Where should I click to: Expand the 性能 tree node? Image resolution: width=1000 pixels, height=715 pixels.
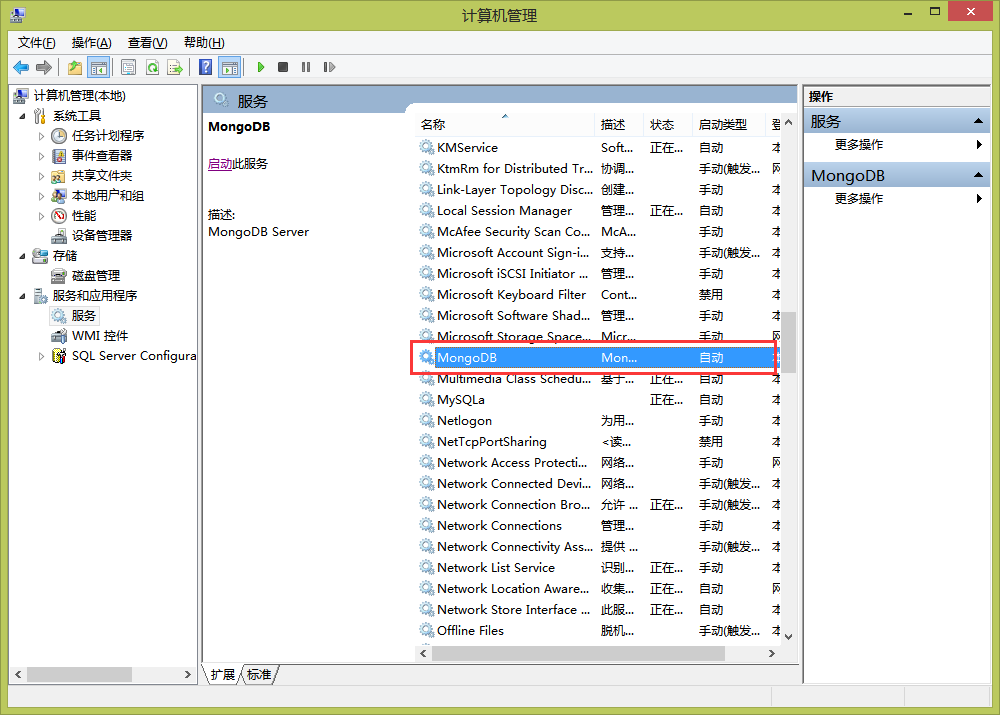pyautogui.click(x=41, y=216)
